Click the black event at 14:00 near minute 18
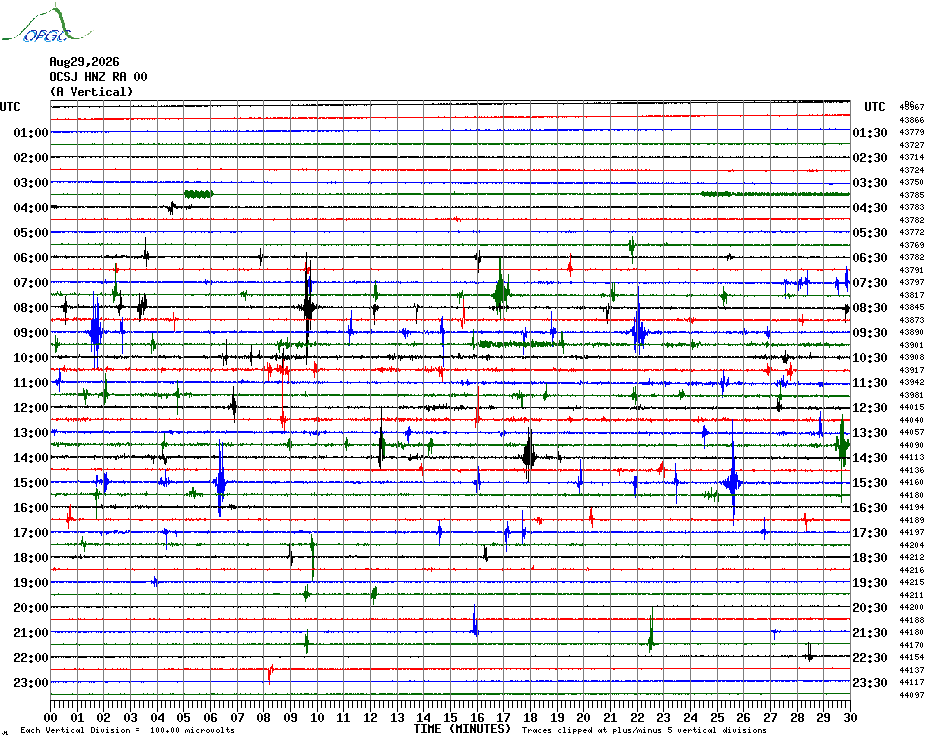Viewport: 930px width, 744px height. (x=529, y=456)
